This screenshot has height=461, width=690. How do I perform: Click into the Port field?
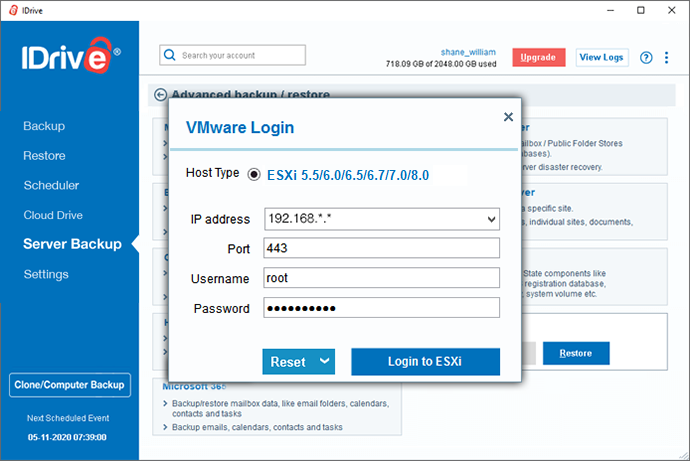(x=382, y=248)
